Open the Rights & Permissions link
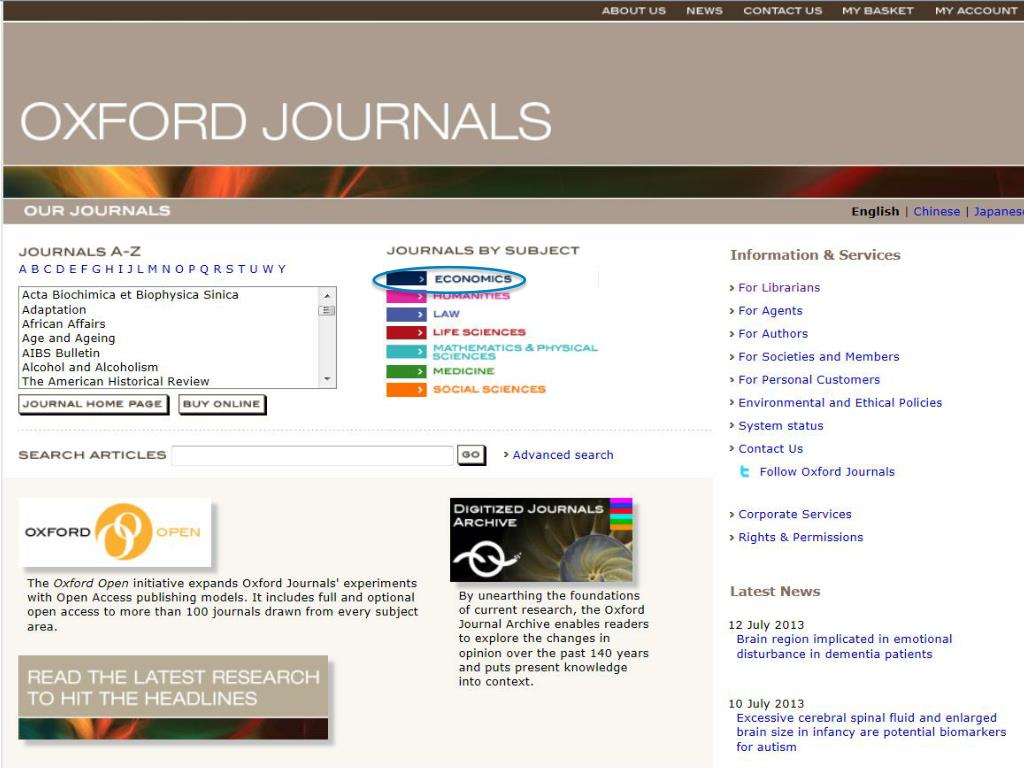 [x=800, y=537]
